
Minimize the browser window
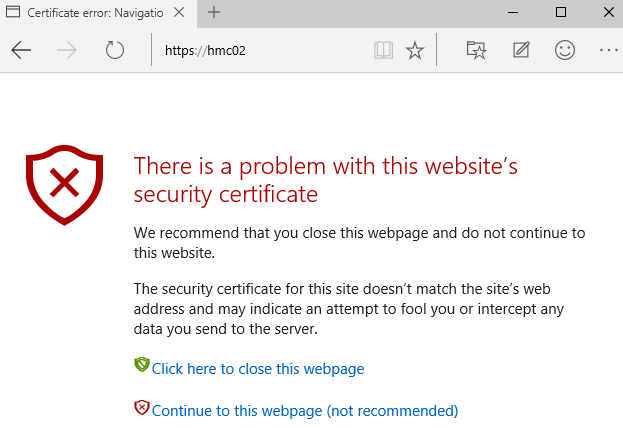coord(513,12)
